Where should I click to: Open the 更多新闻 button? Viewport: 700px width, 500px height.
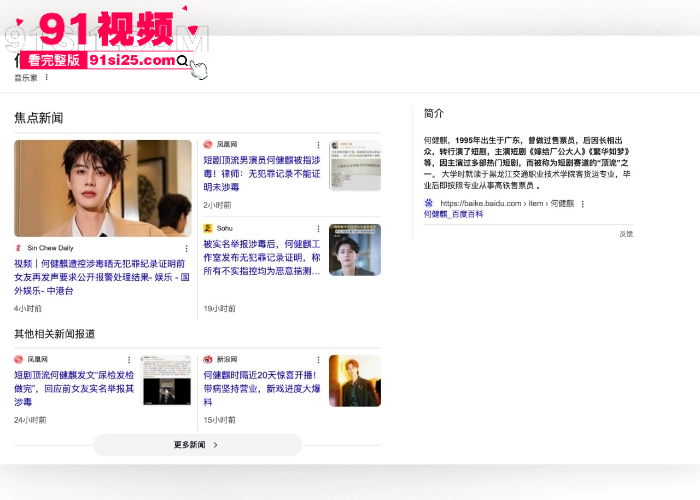[197, 445]
